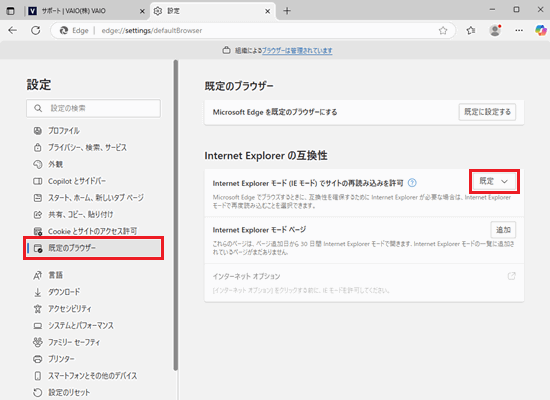Reload the page with refresh icon

(x=35, y=31)
